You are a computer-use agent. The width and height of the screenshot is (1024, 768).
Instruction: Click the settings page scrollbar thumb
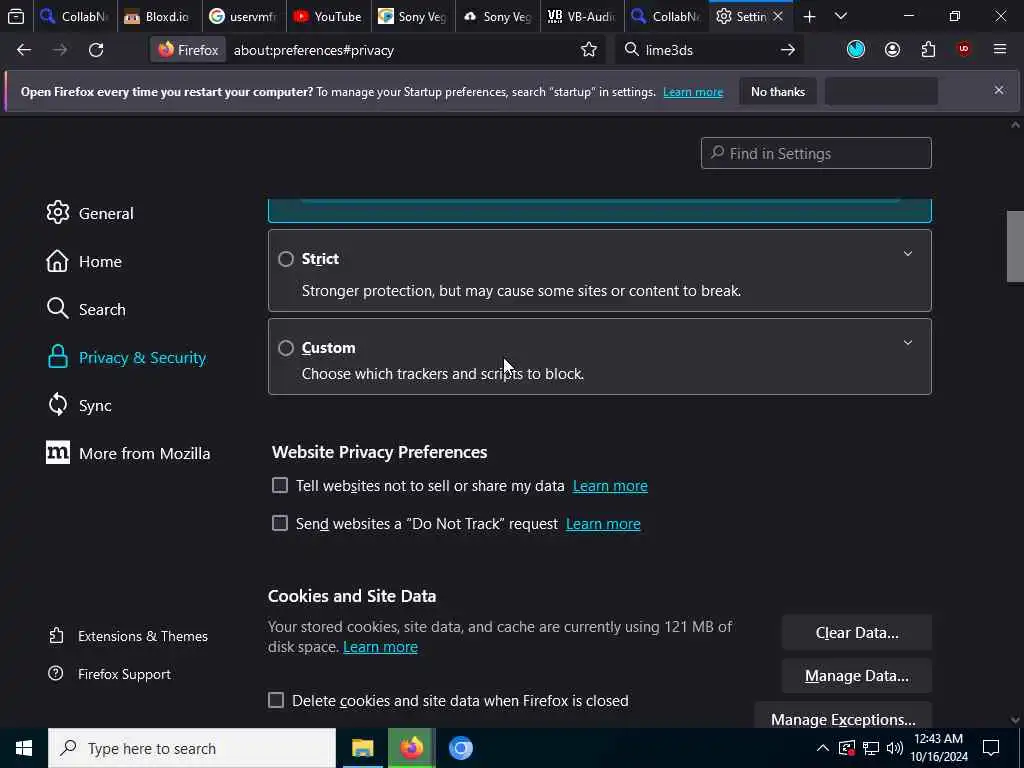(1015, 246)
